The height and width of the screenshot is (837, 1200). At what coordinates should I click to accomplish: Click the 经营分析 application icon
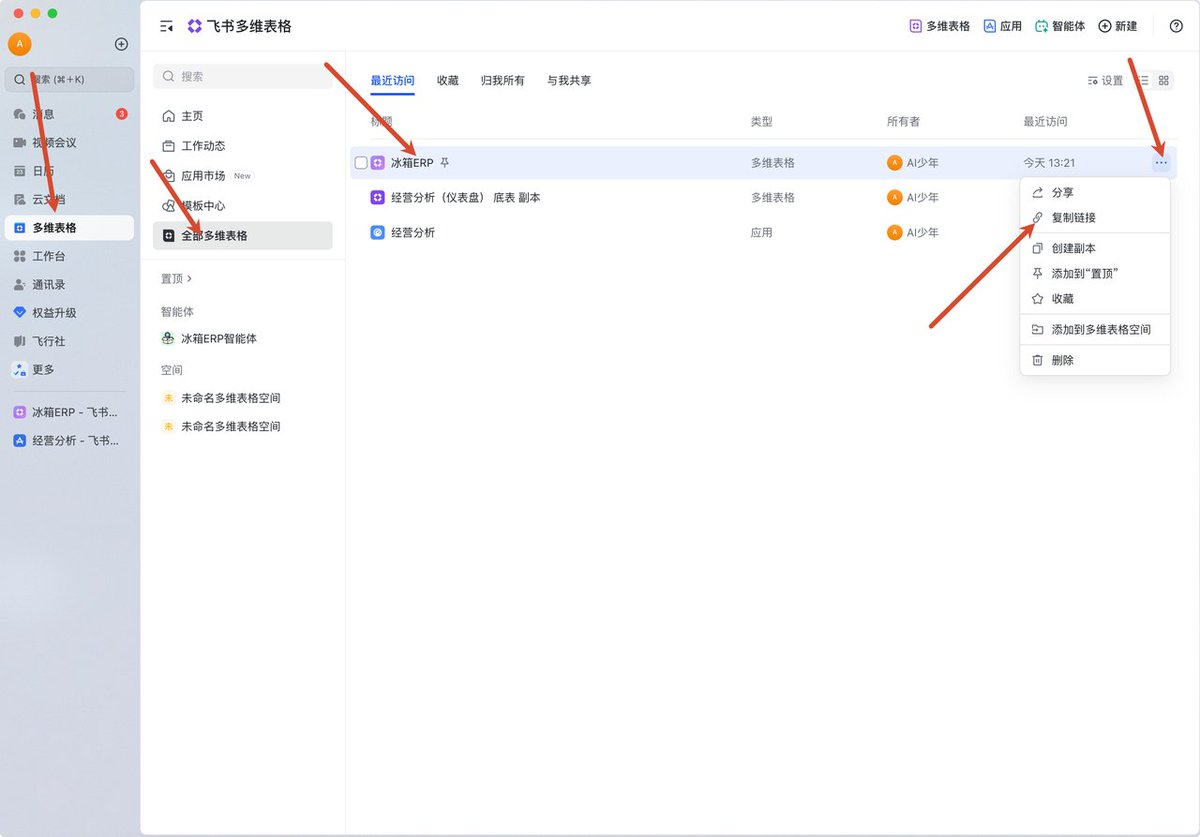tap(378, 232)
